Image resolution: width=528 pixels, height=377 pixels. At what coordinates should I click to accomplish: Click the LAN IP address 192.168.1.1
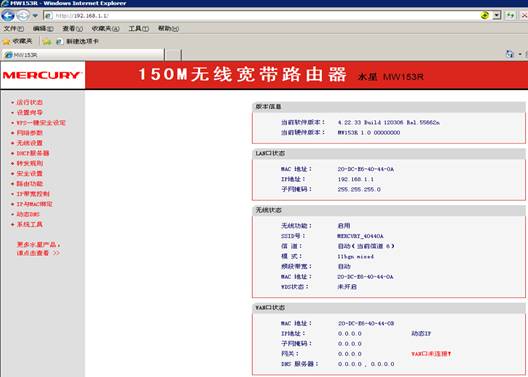click(x=356, y=179)
